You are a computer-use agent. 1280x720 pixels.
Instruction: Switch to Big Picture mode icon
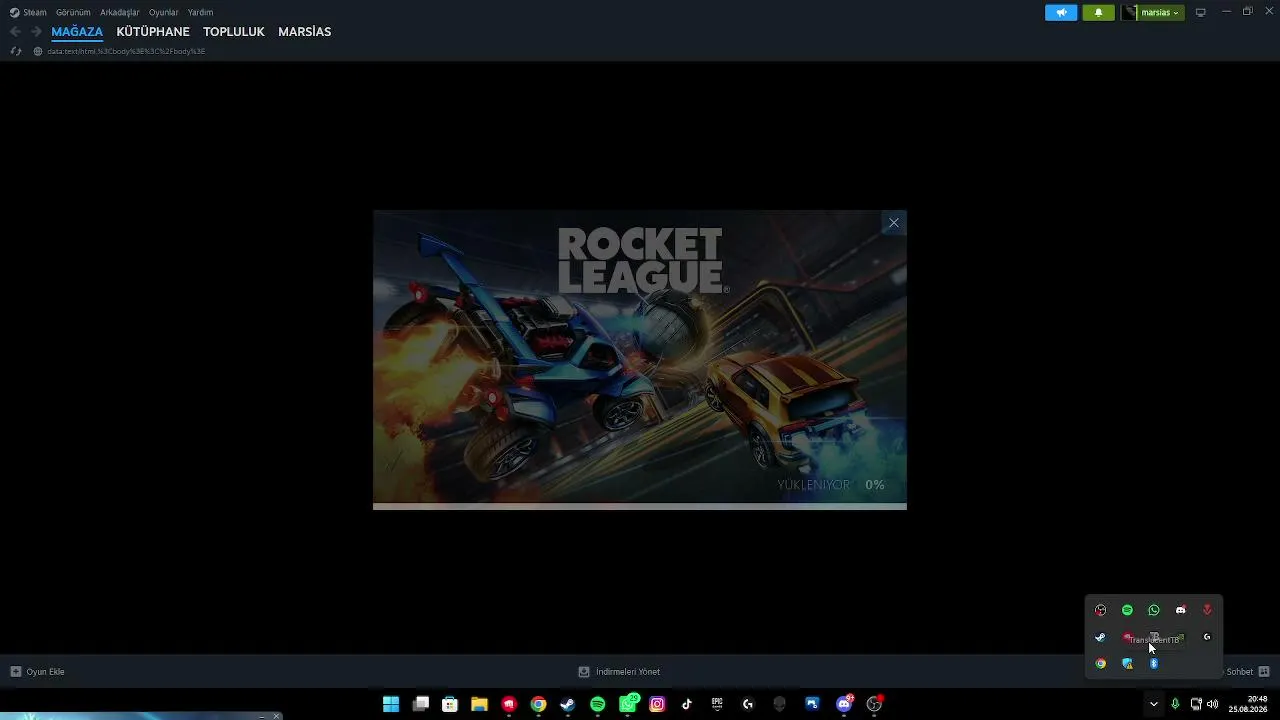[1201, 12]
